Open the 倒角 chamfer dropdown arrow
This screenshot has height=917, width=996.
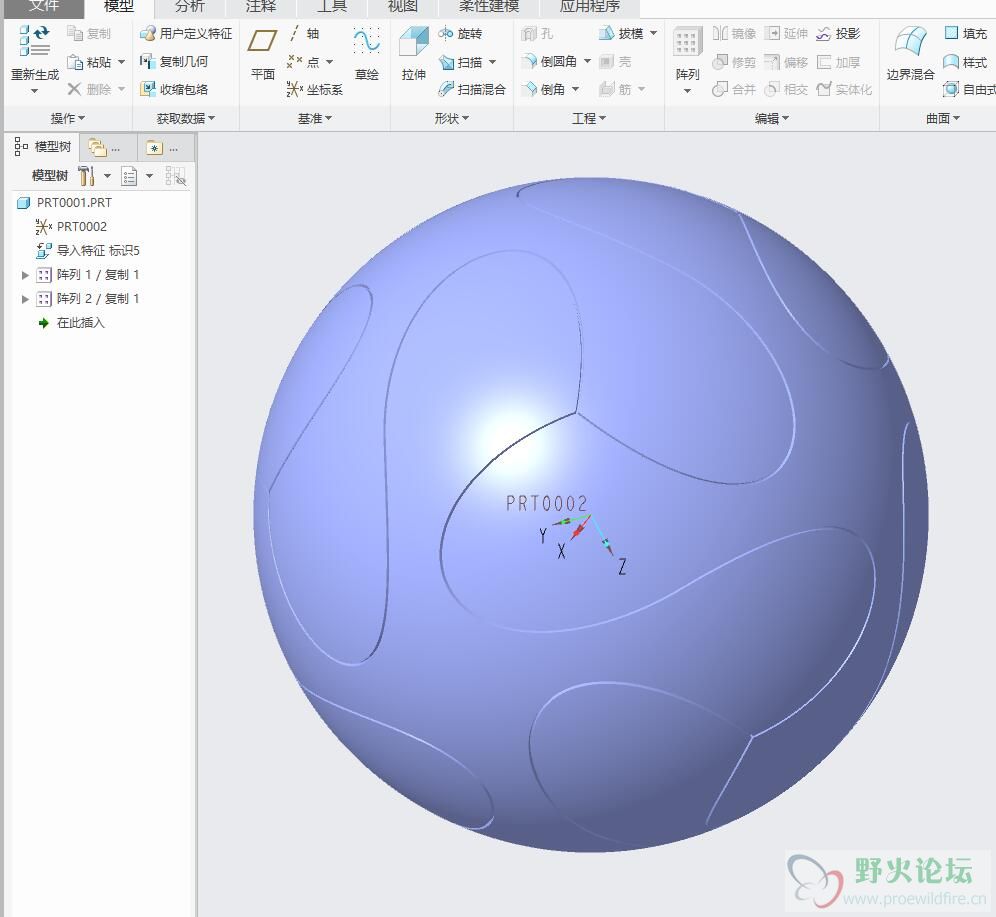pyautogui.click(x=575, y=89)
